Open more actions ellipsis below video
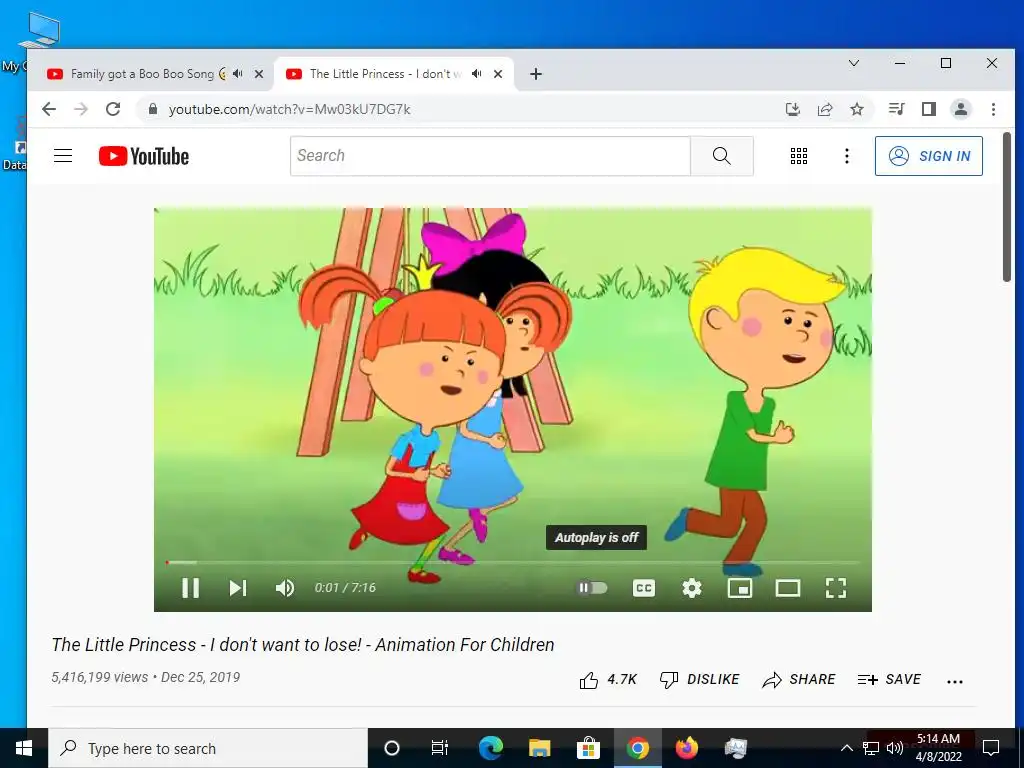Screen dimensions: 1024x768 point(955,681)
